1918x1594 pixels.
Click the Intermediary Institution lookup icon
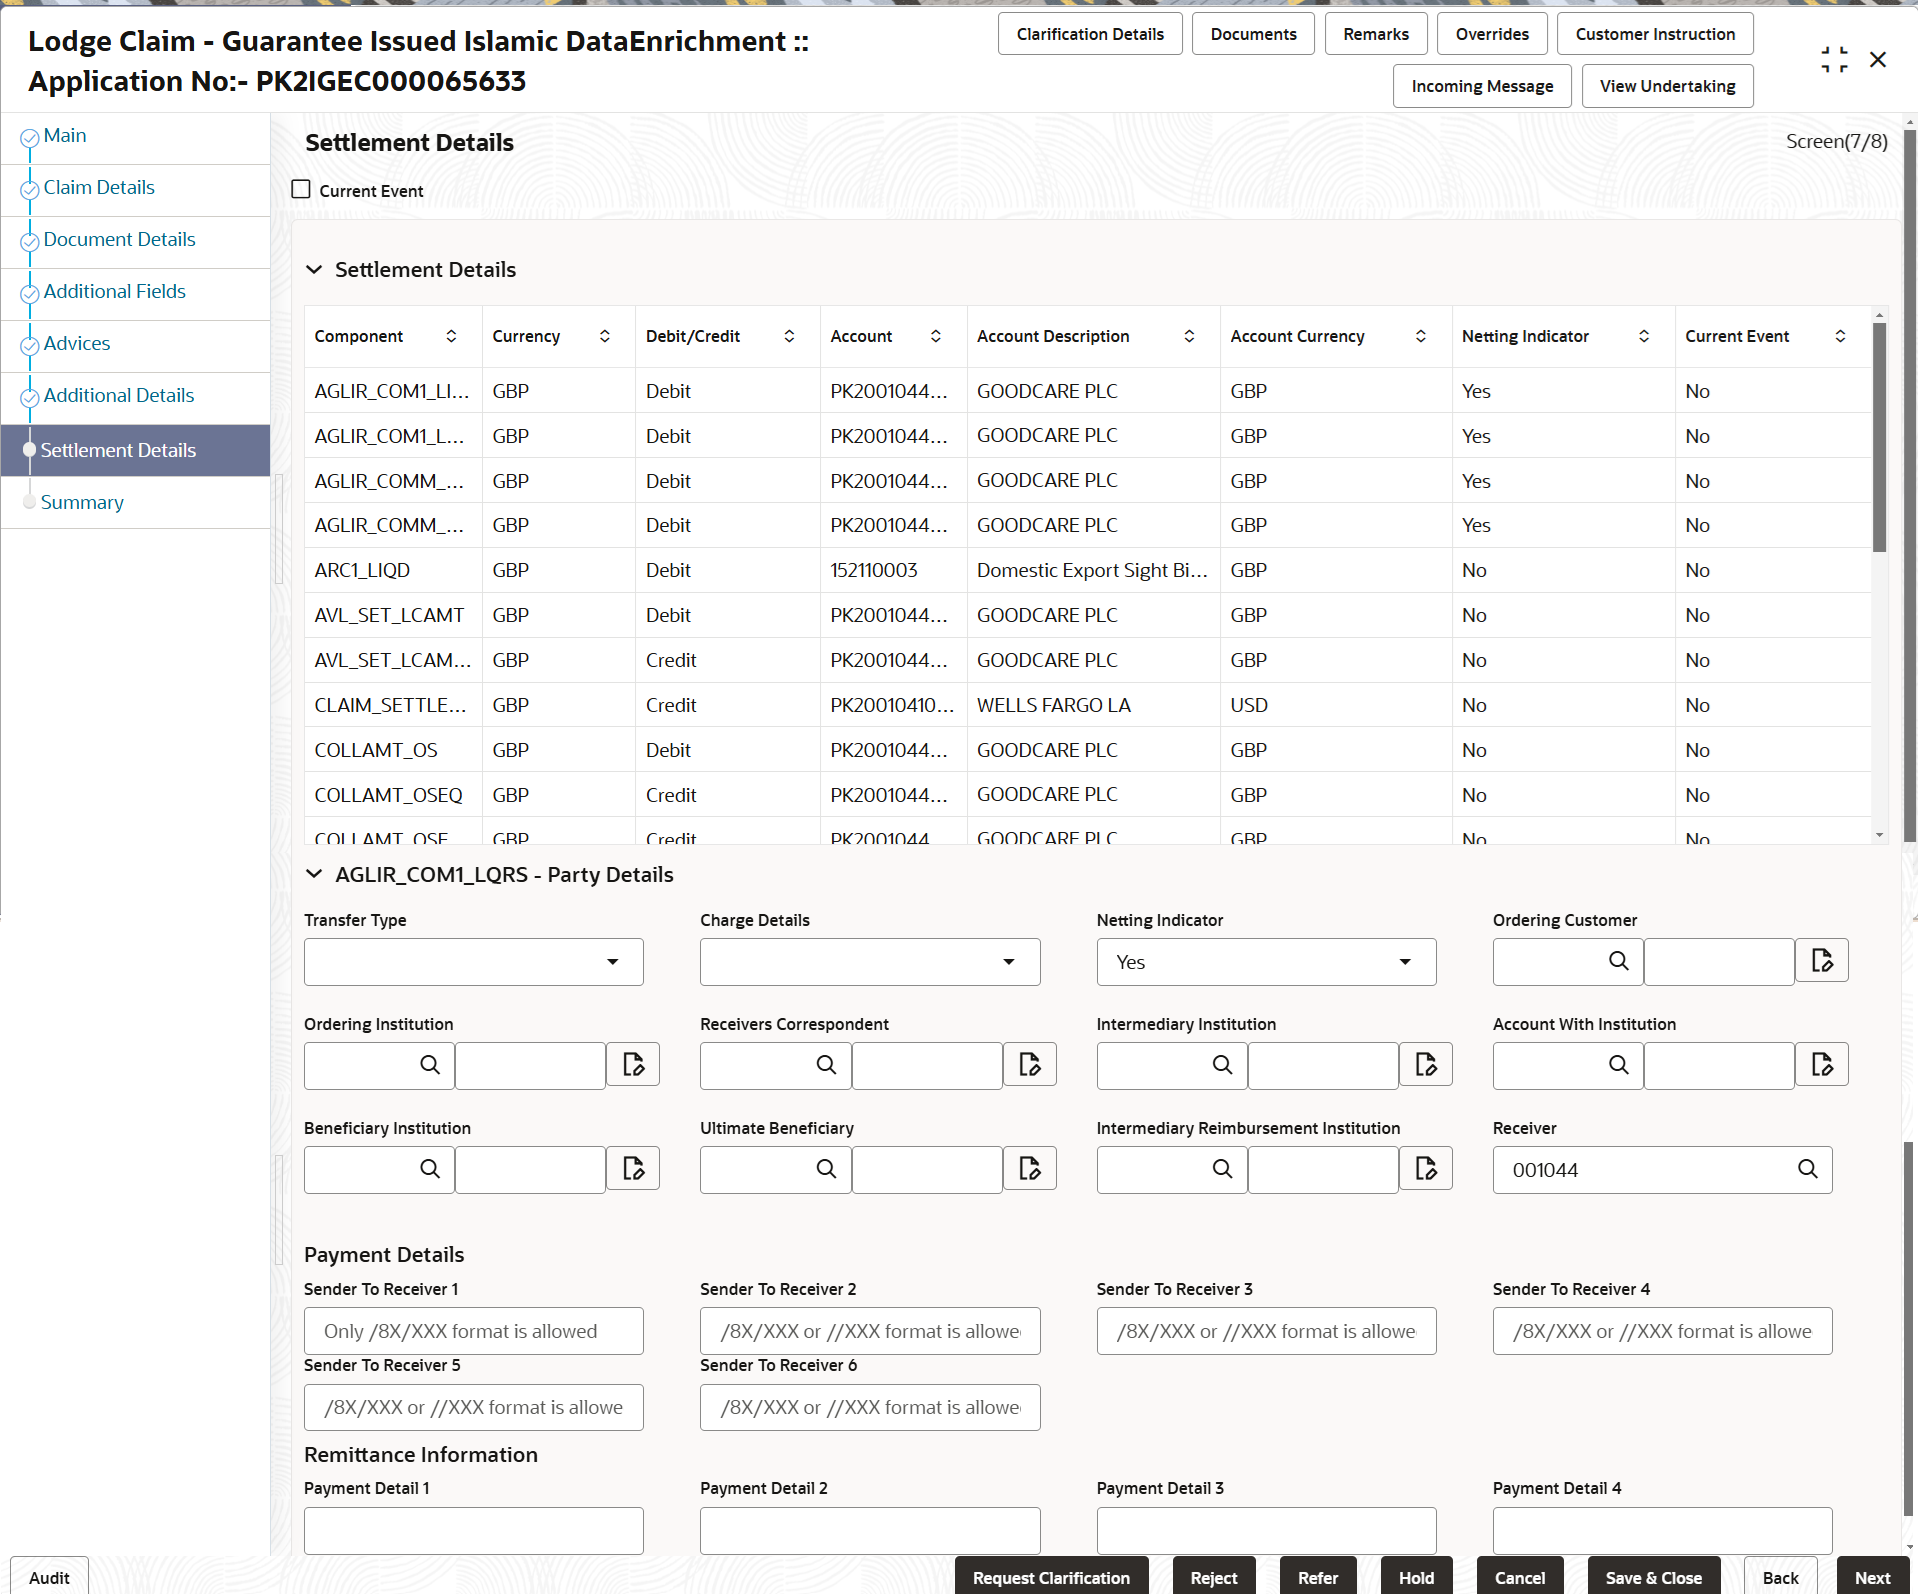click(1222, 1065)
